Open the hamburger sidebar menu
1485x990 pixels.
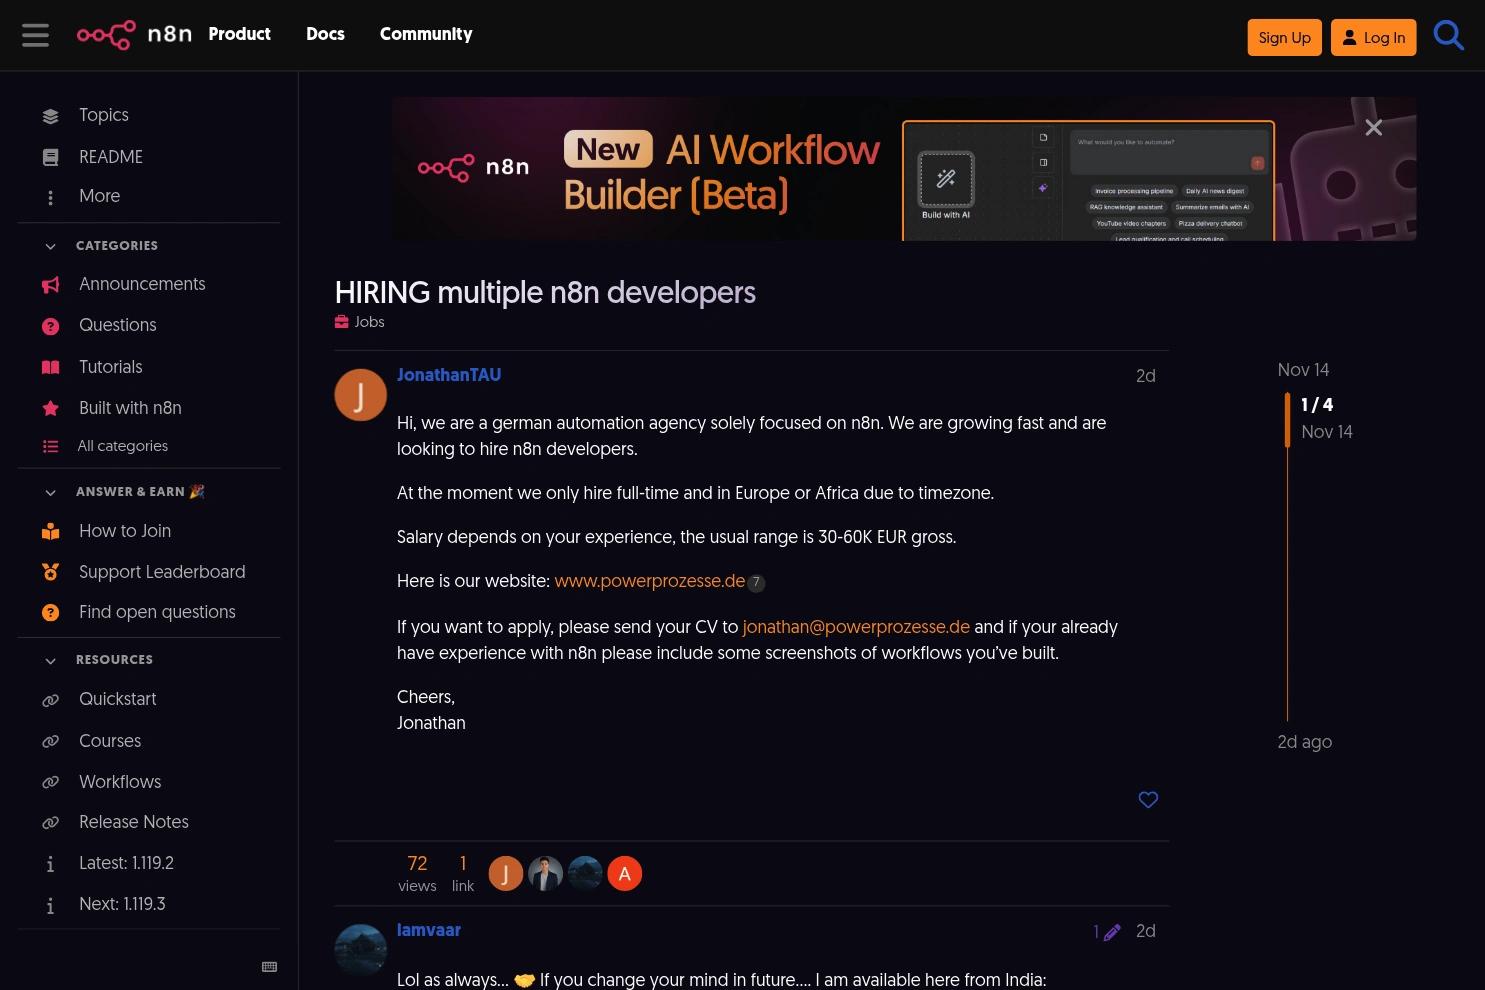click(35, 35)
